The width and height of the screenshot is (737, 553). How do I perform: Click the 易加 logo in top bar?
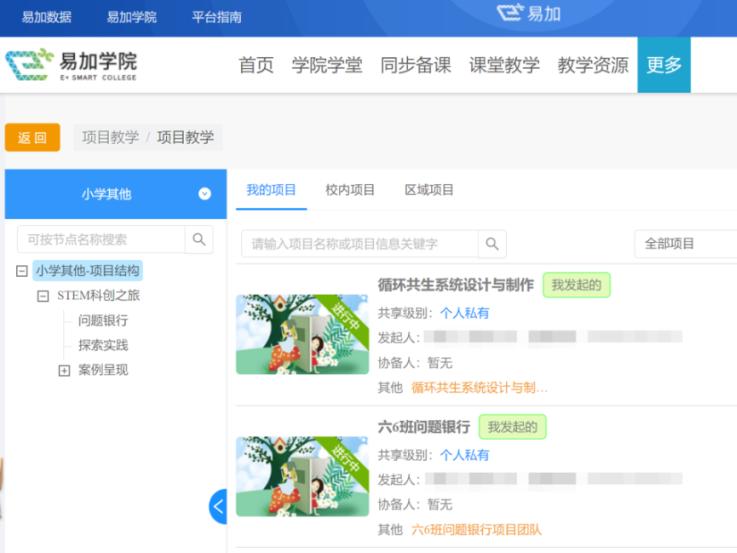(x=528, y=14)
